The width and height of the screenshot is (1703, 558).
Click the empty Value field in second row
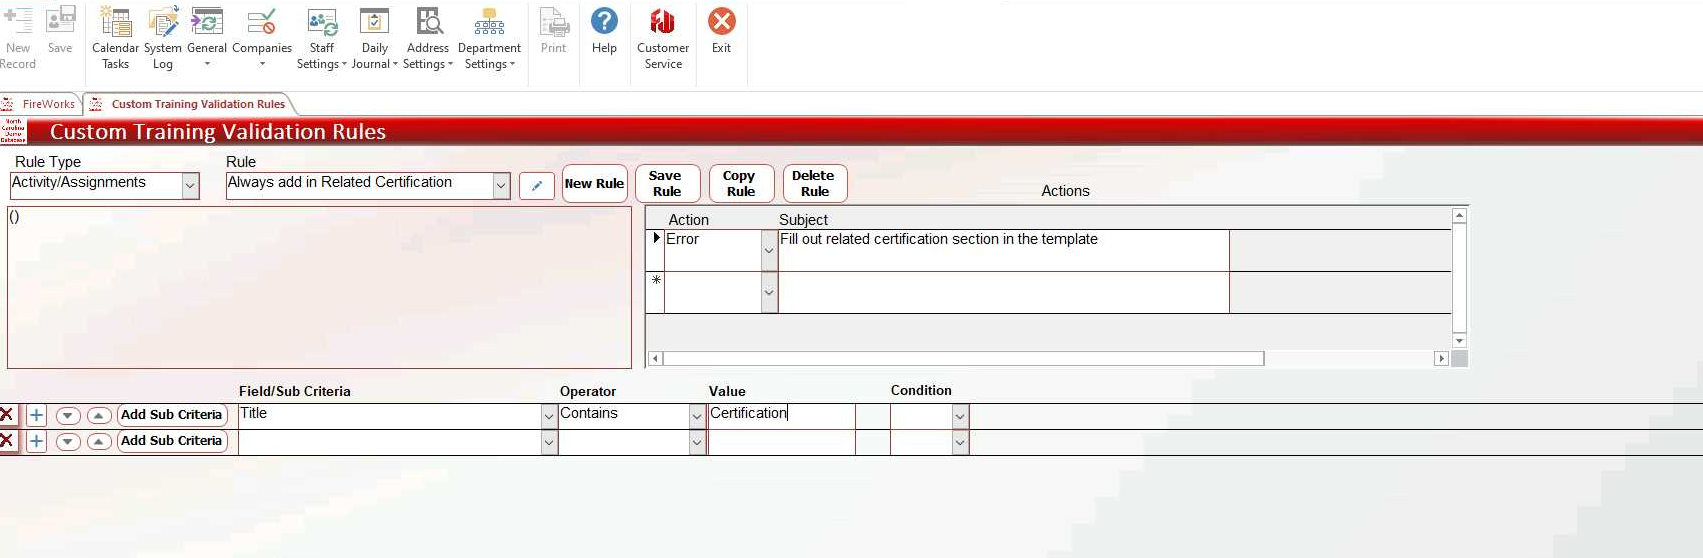tap(781, 442)
